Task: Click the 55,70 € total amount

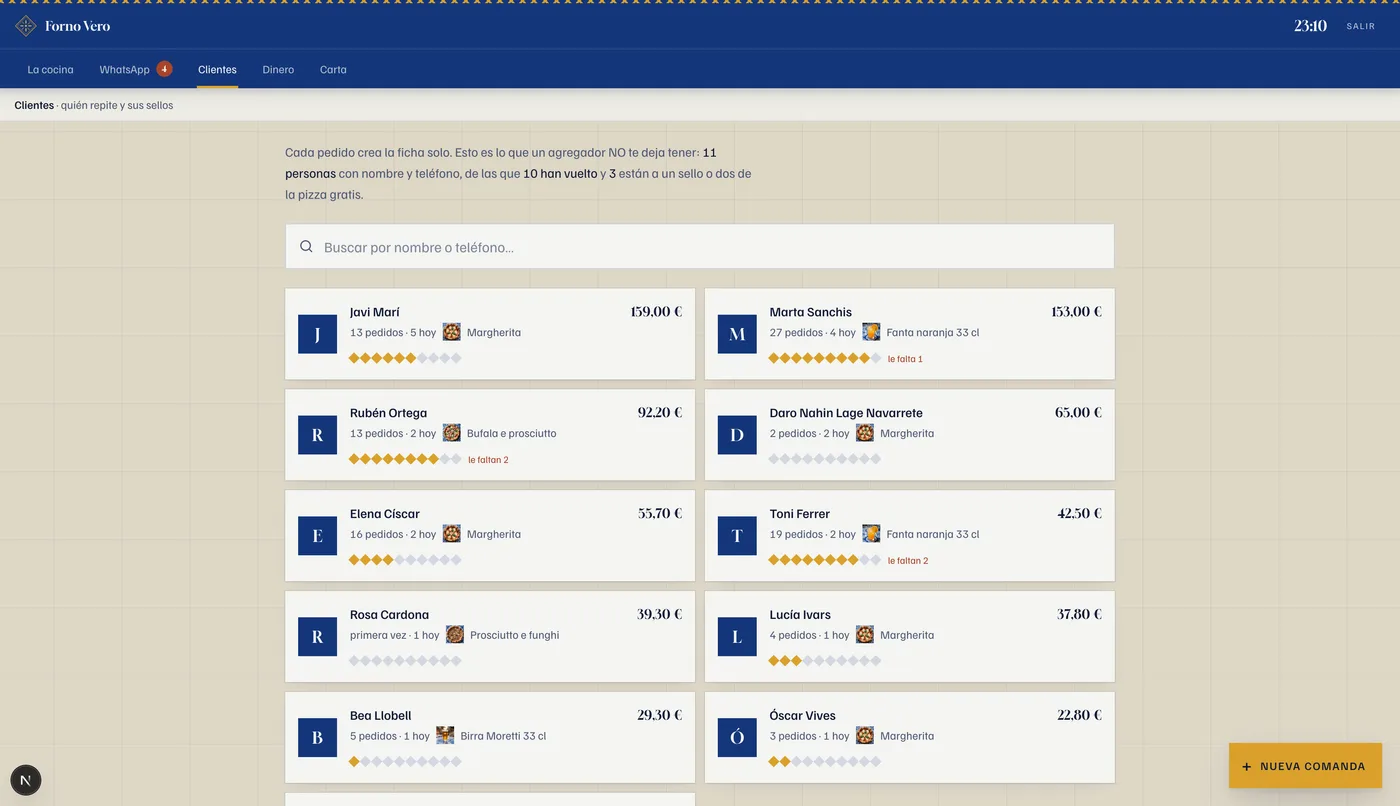Action: (660, 514)
